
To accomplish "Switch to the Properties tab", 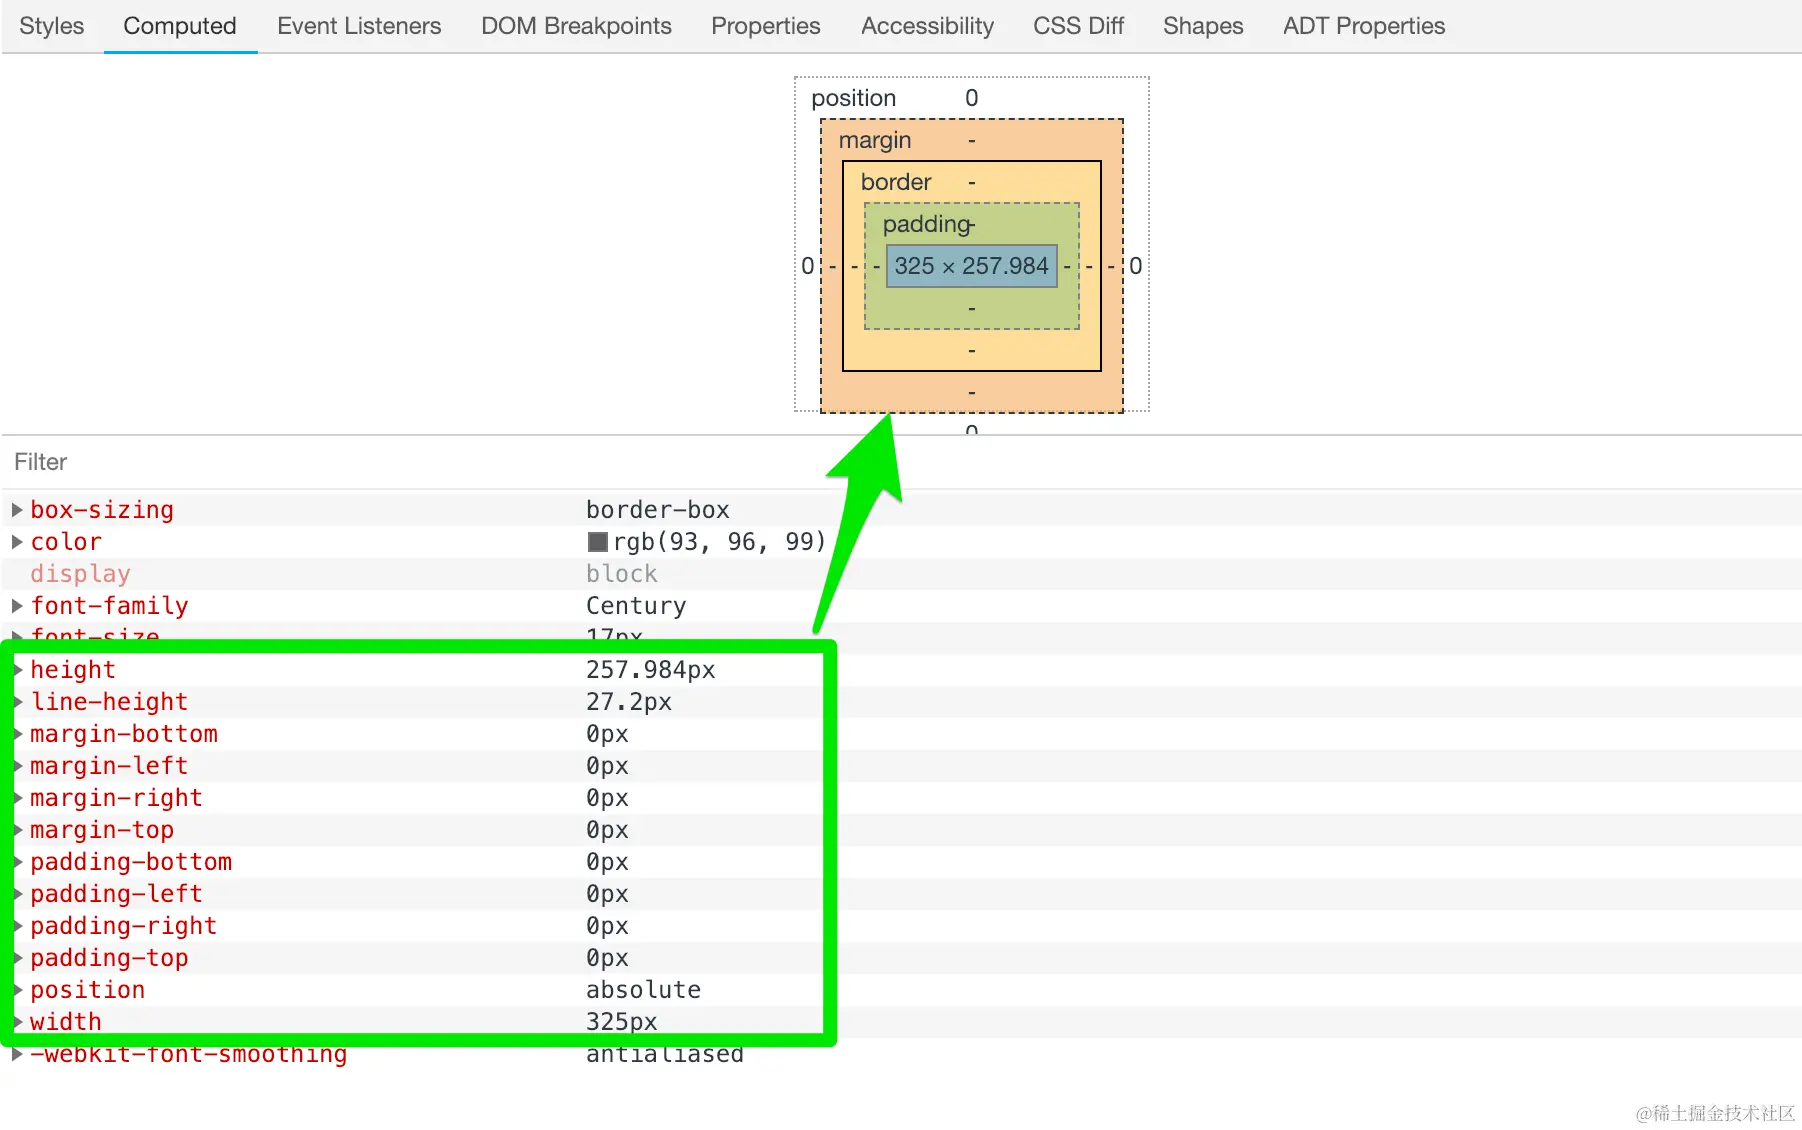I will tap(766, 26).
